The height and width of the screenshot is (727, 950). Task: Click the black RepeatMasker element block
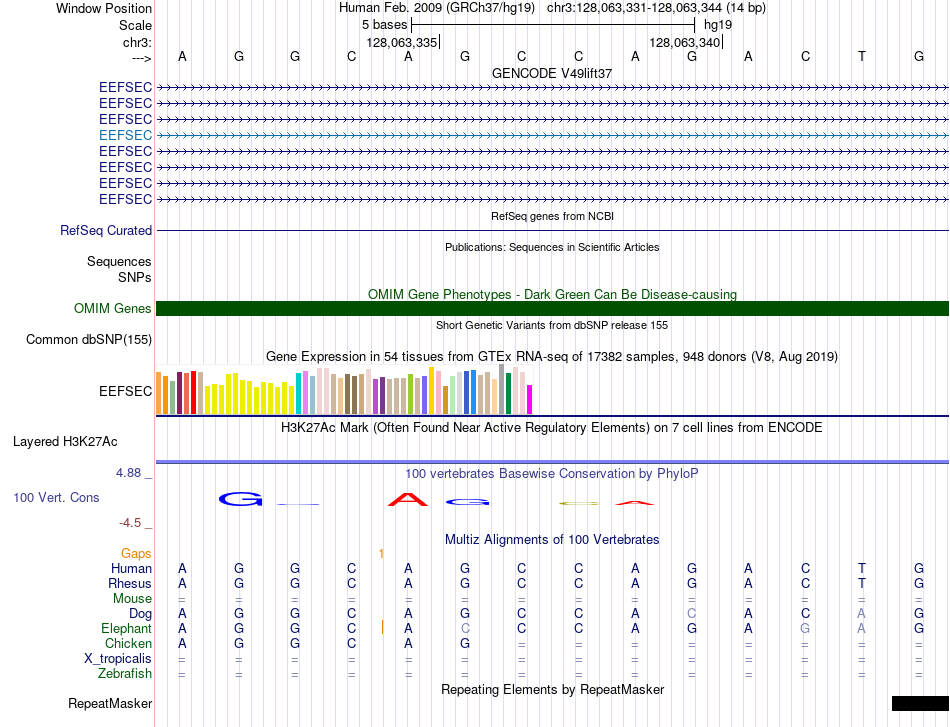point(920,703)
